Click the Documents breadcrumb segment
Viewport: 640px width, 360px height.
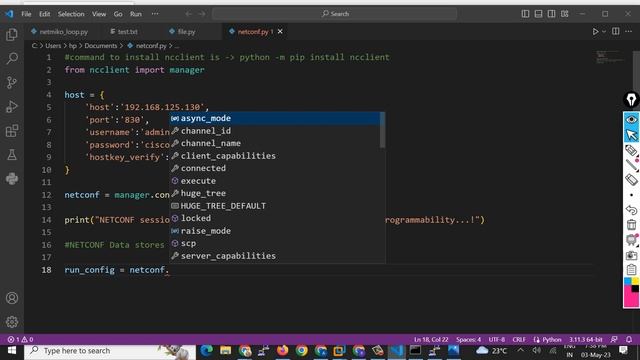pyautogui.click(x=100, y=46)
